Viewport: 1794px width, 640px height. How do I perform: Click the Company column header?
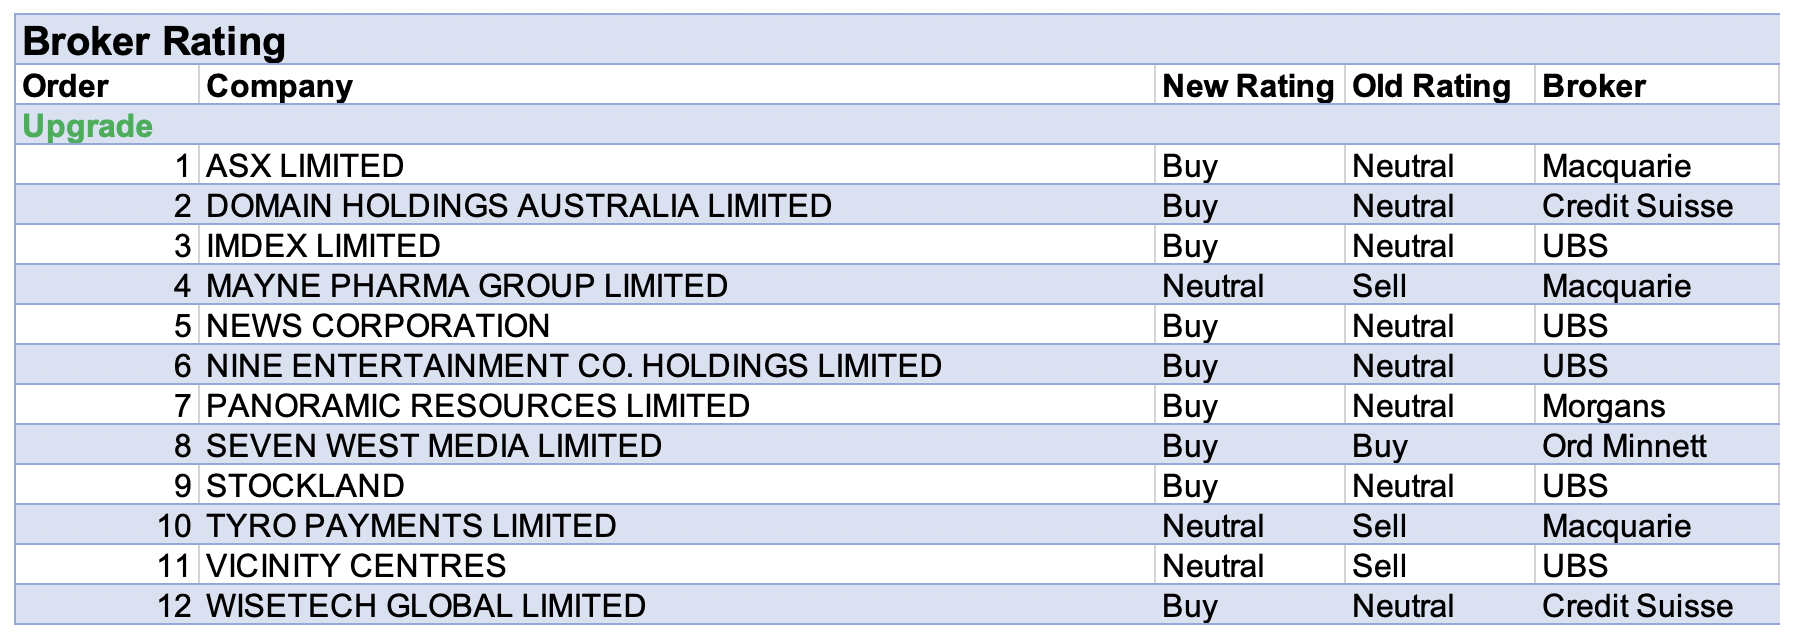click(279, 86)
